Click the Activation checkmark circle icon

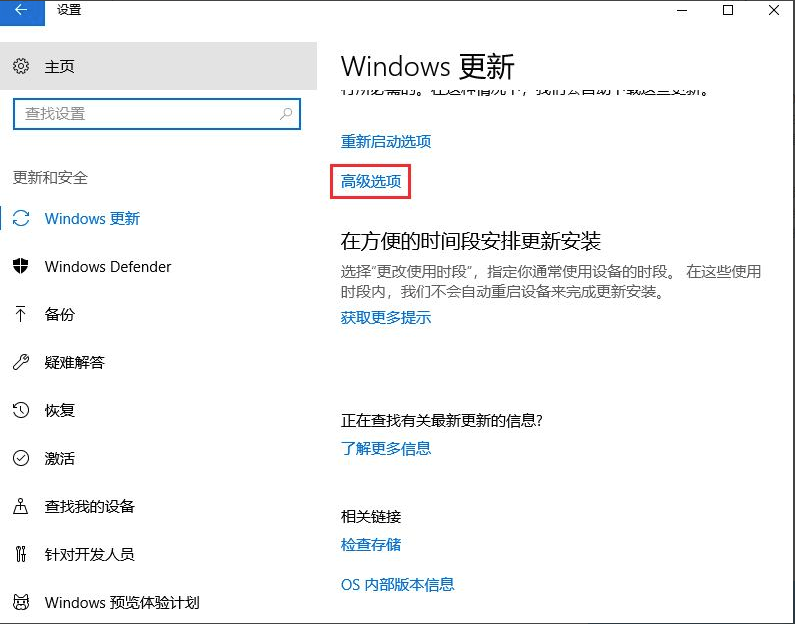[x=21, y=459]
